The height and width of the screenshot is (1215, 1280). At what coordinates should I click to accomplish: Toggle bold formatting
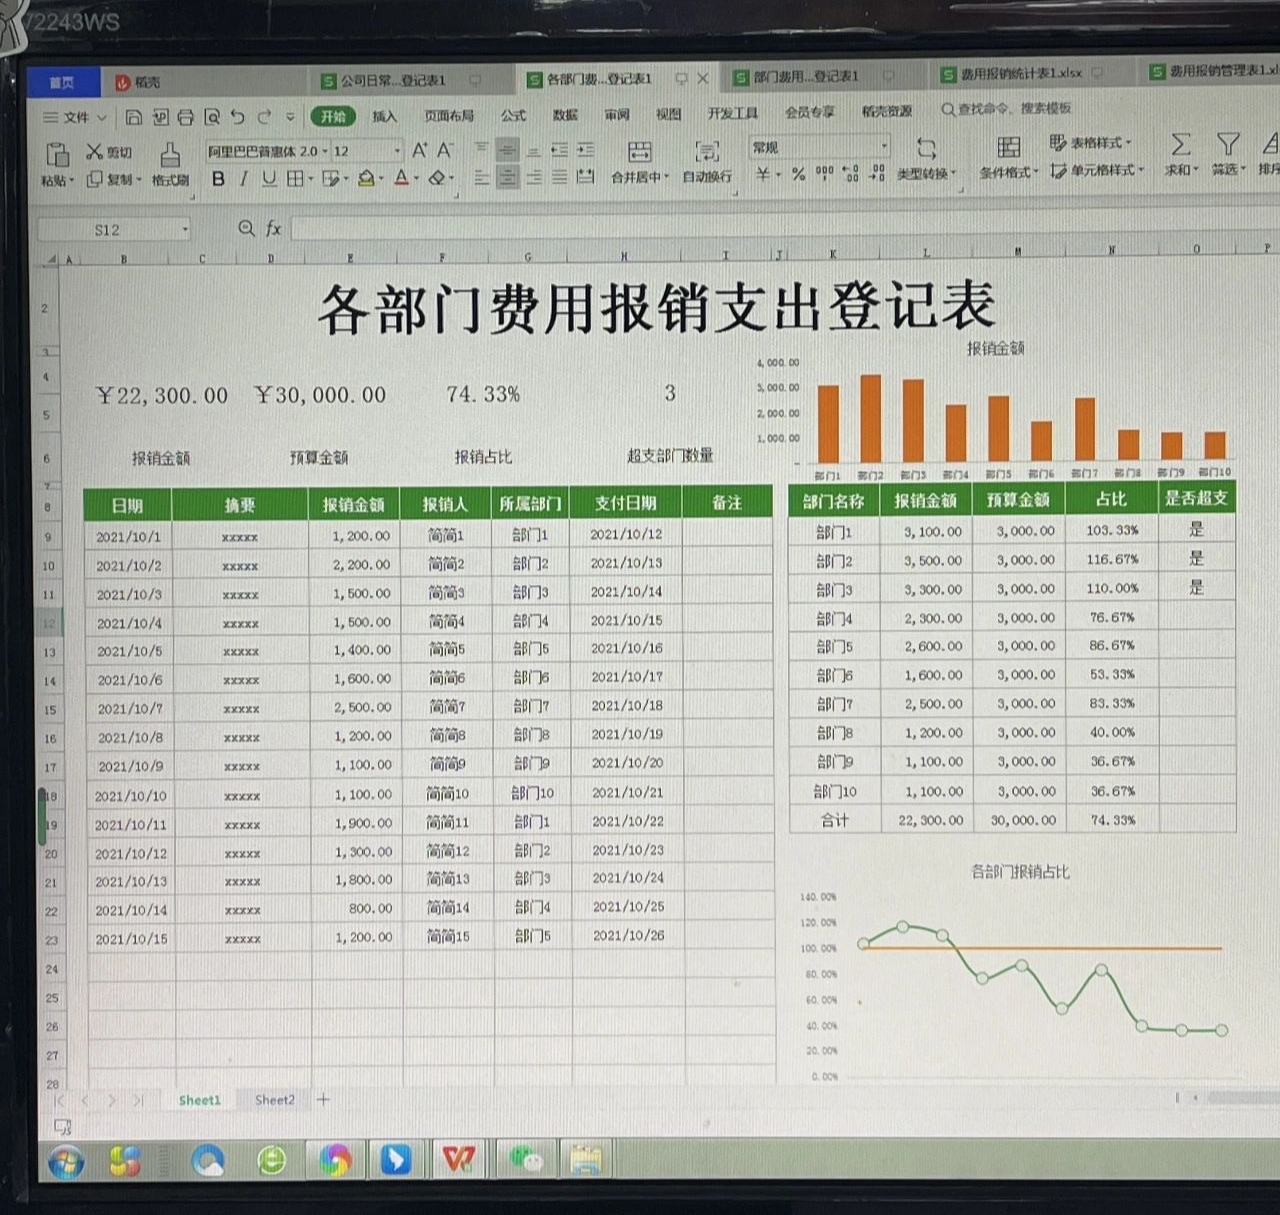pyautogui.click(x=218, y=180)
